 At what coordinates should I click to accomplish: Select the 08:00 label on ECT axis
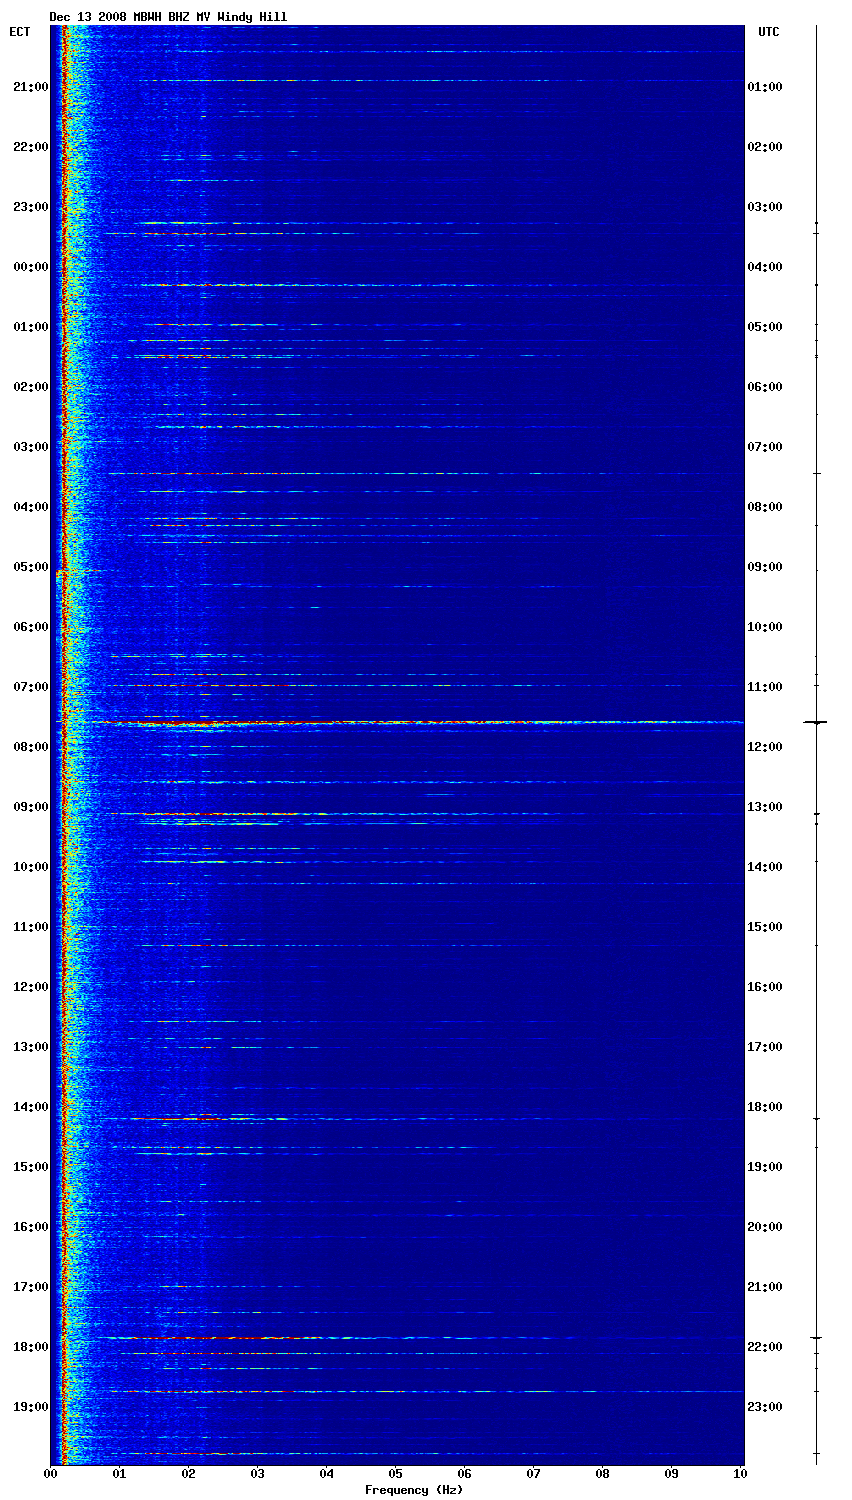[x=30, y=747]
